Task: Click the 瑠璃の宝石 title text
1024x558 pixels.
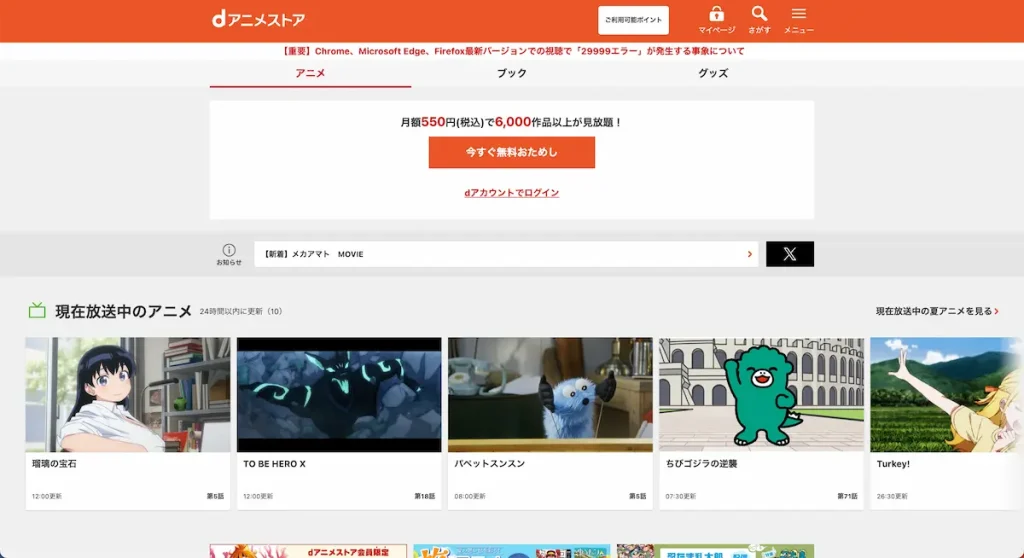Action: point(54,464)
